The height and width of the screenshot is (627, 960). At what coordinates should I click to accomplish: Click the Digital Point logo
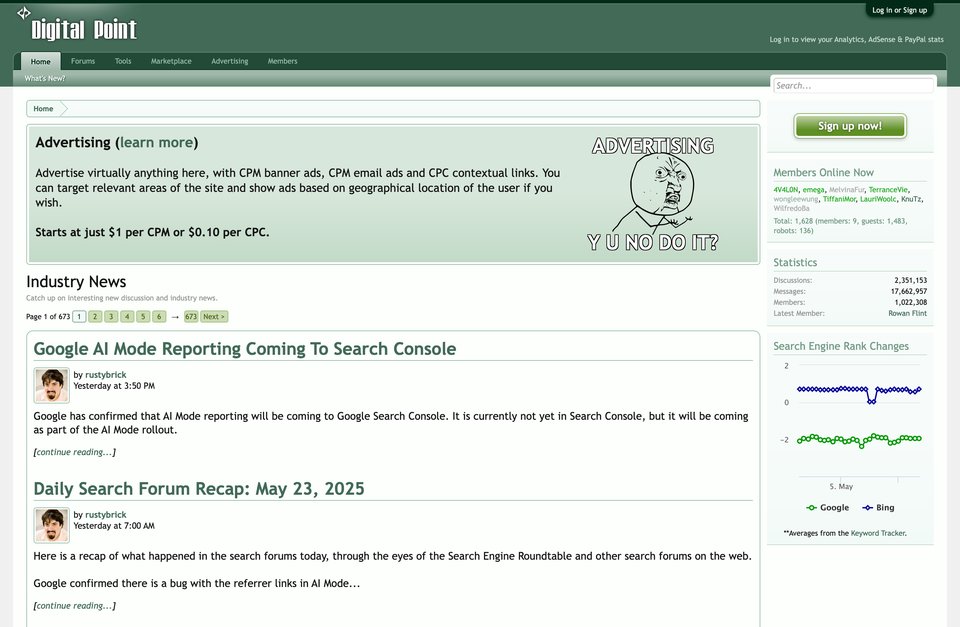pyautogui.click(x=77, y=24)
